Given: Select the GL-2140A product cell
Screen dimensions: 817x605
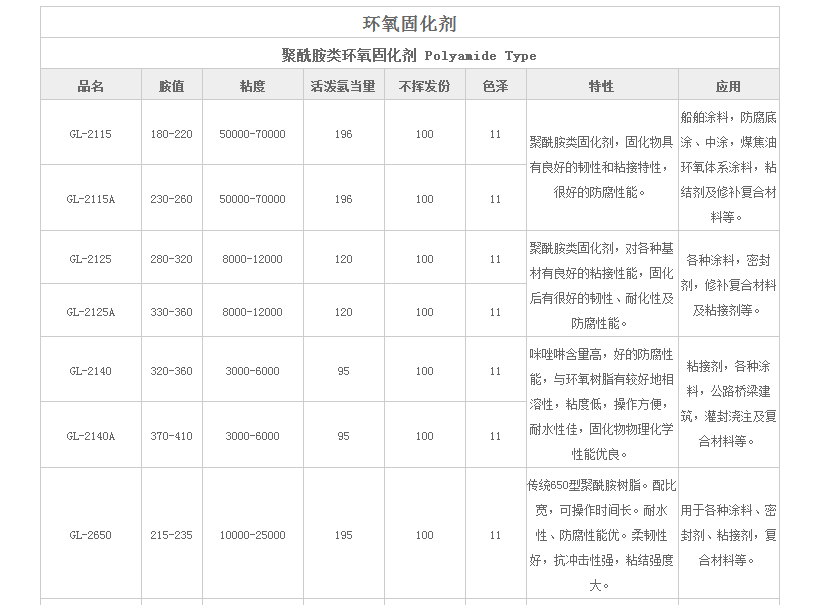Looking at the screenshot, I should (91, 436).
